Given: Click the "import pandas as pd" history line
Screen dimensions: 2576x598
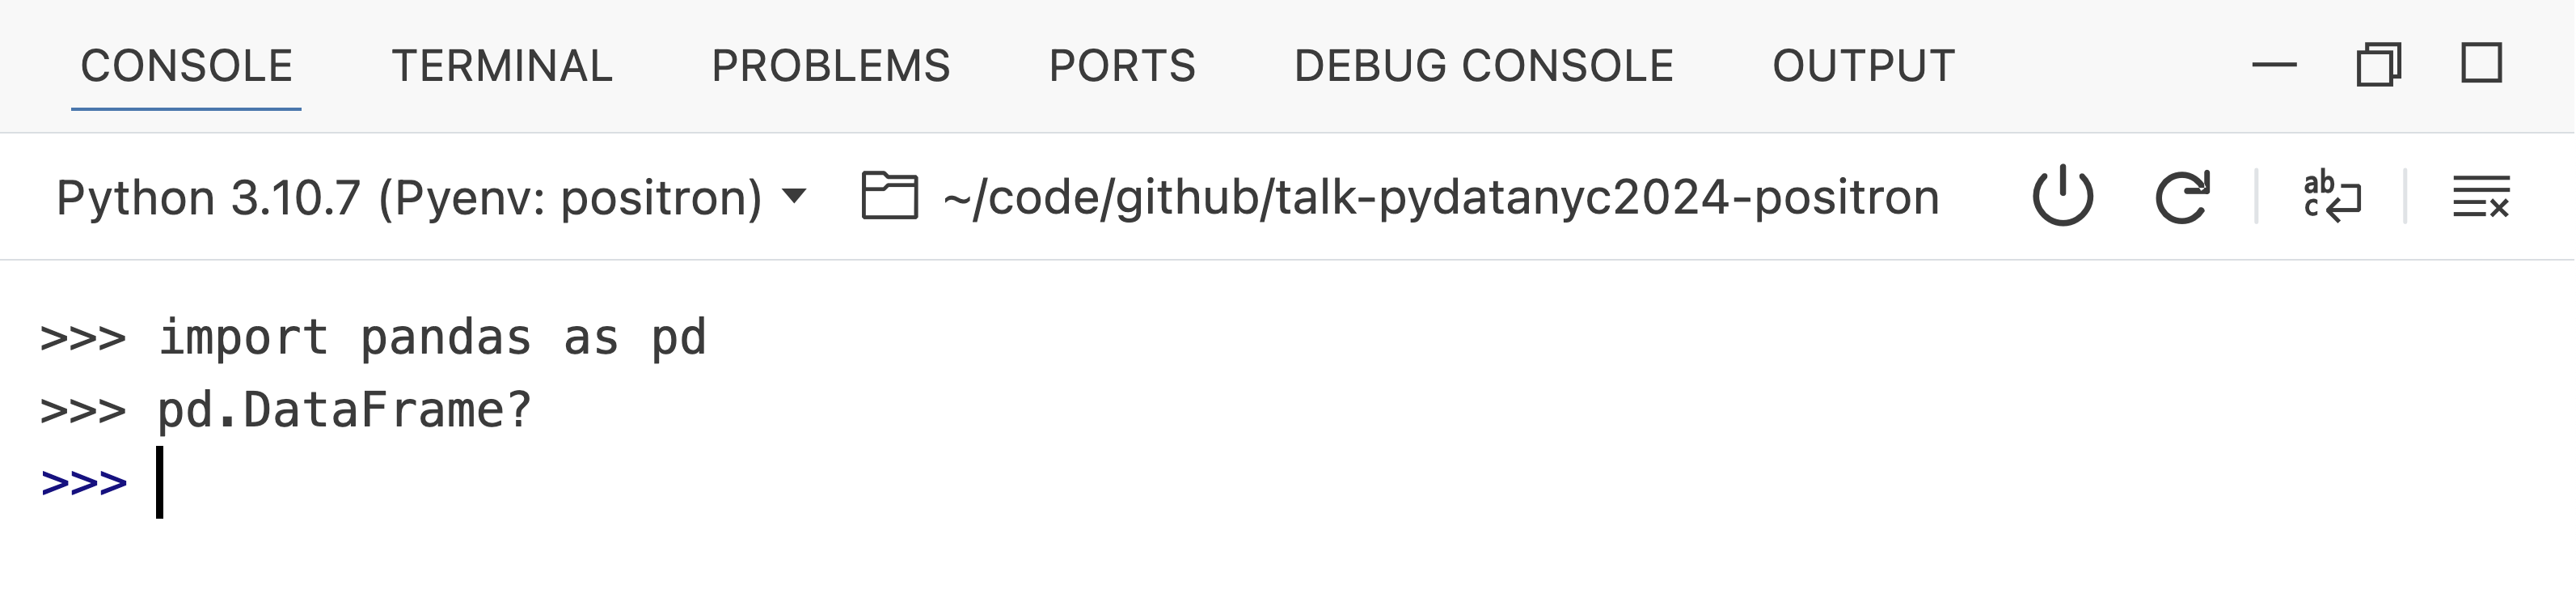Looking at the screenshot, I should coord(432,338).
